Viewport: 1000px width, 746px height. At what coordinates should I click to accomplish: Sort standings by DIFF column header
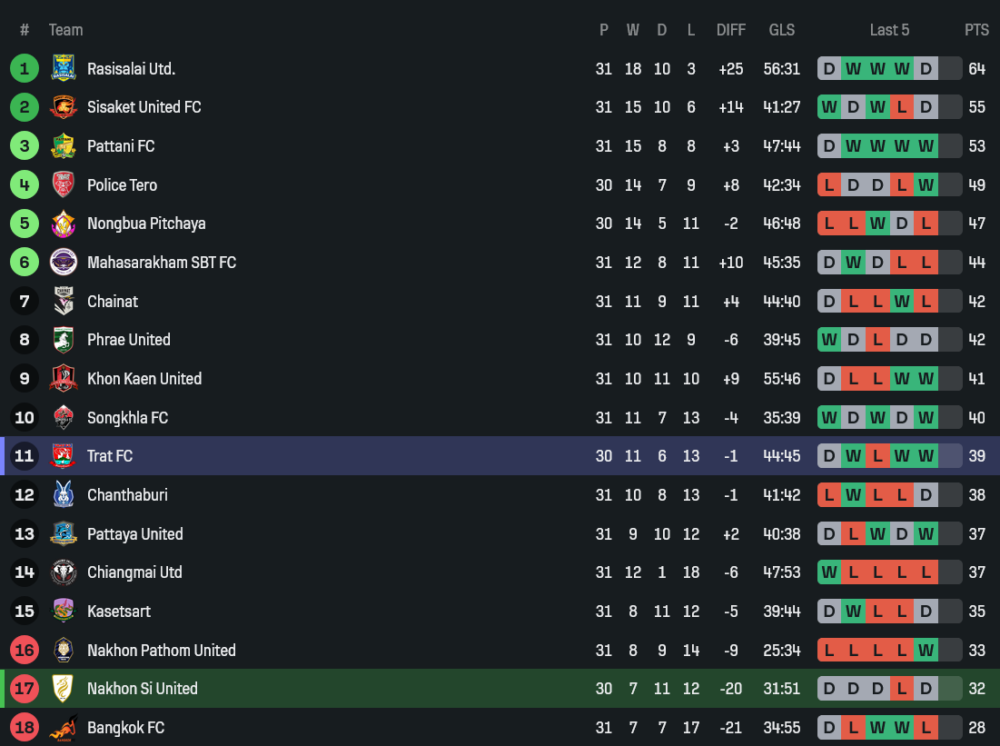(731, 30)
